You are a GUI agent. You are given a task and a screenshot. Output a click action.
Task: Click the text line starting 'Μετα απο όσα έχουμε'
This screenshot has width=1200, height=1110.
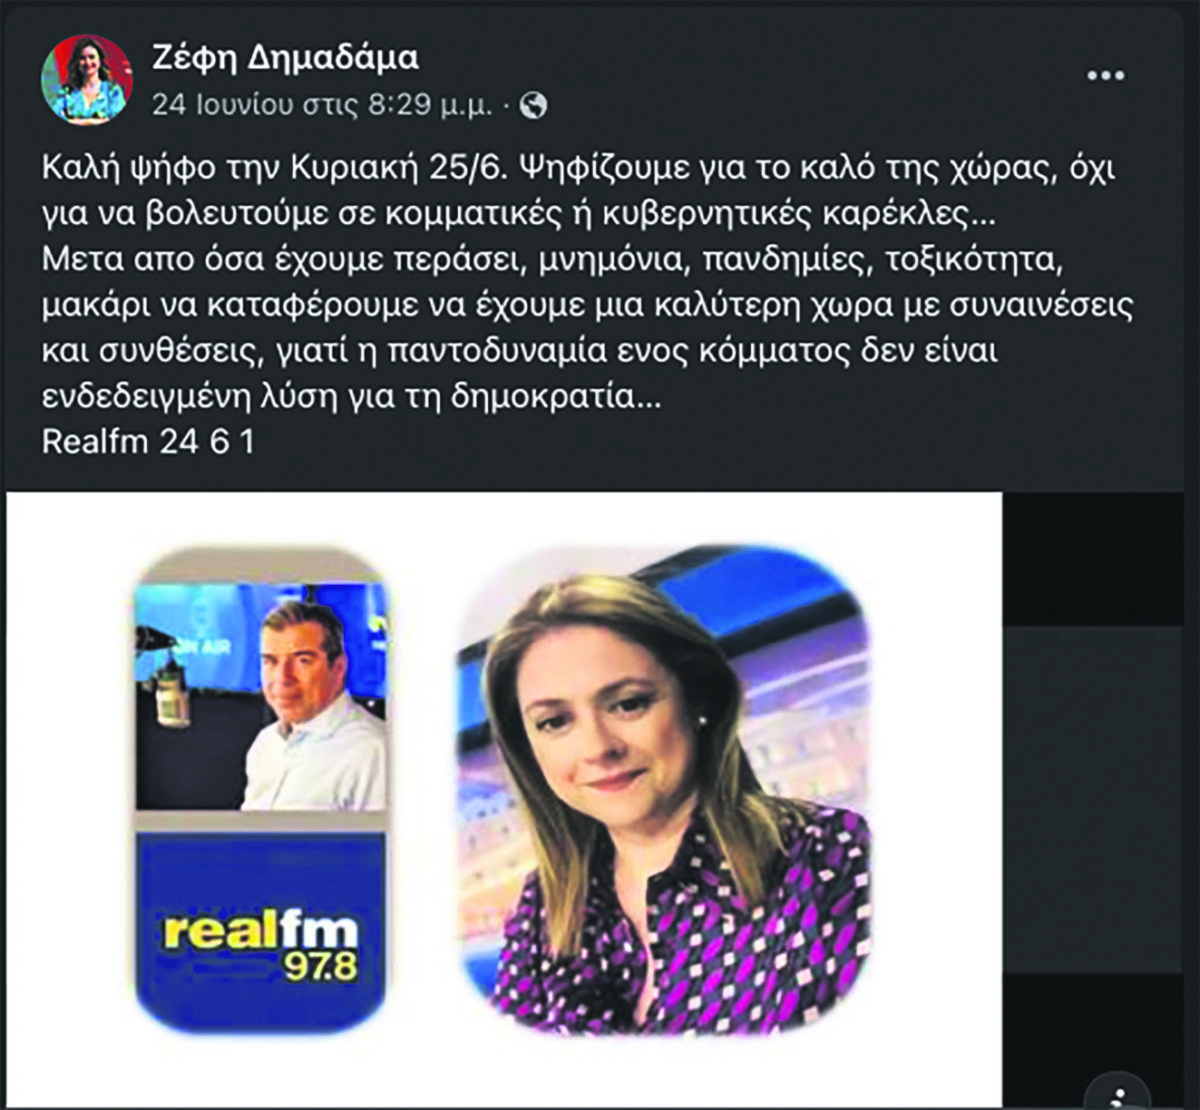coord(560,261)
